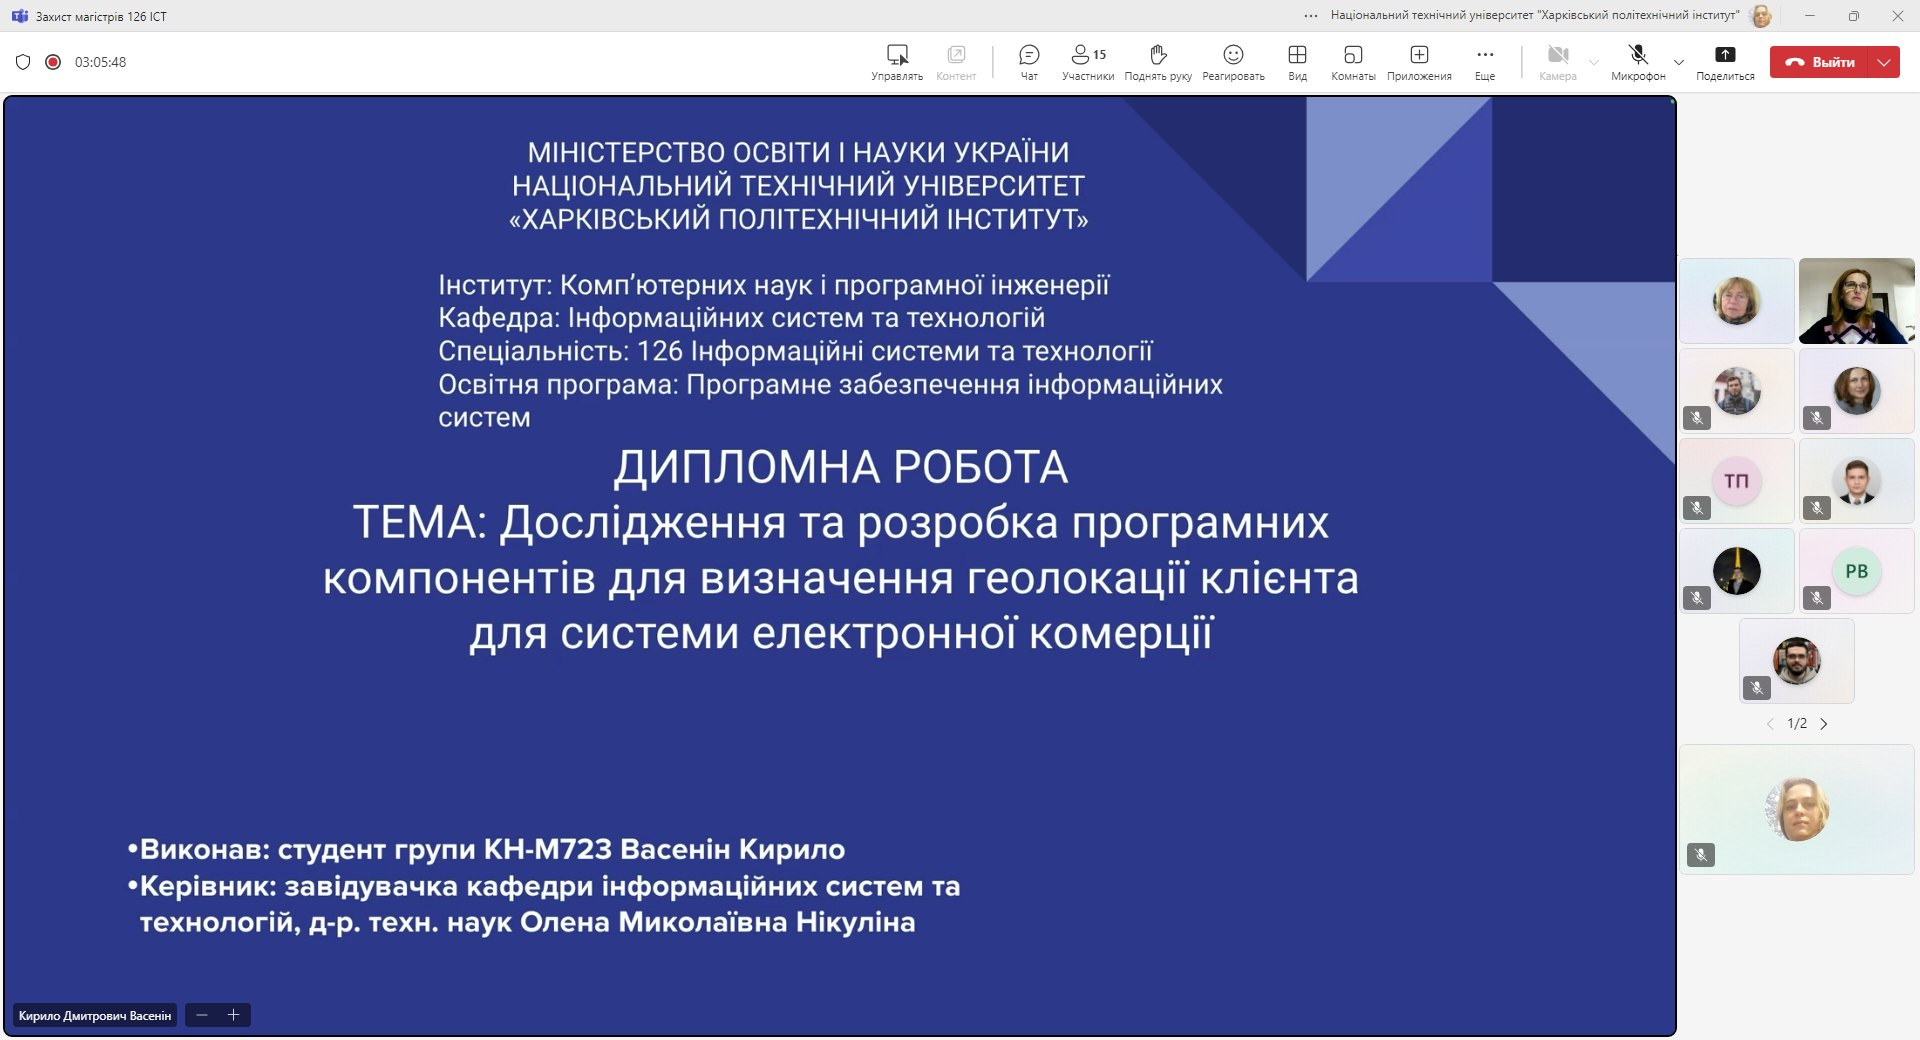
Task: Raise your hand in the meeting
Action: pyautogui.click(x=1158, y=61)
